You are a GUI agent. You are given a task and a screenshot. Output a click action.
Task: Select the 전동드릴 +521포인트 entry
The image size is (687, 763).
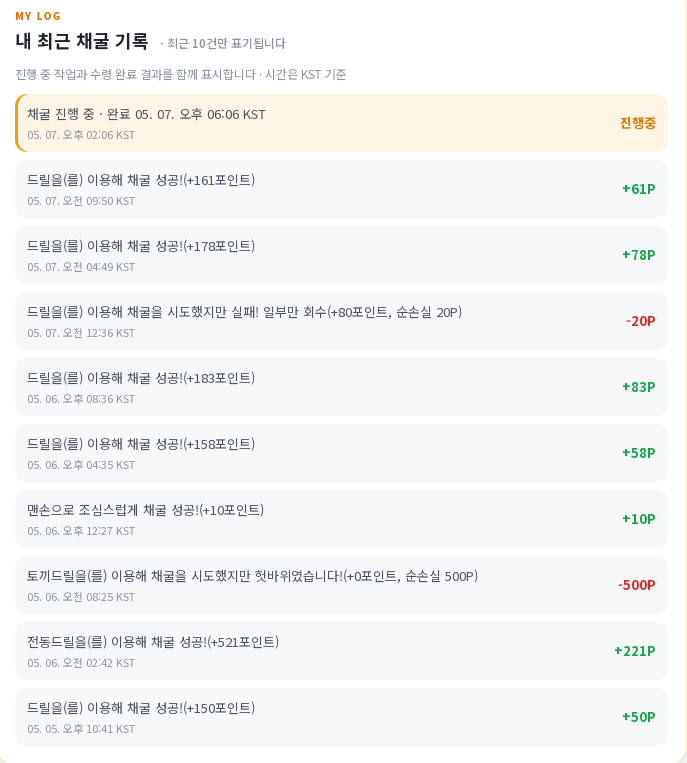click(x=341, y=651)
